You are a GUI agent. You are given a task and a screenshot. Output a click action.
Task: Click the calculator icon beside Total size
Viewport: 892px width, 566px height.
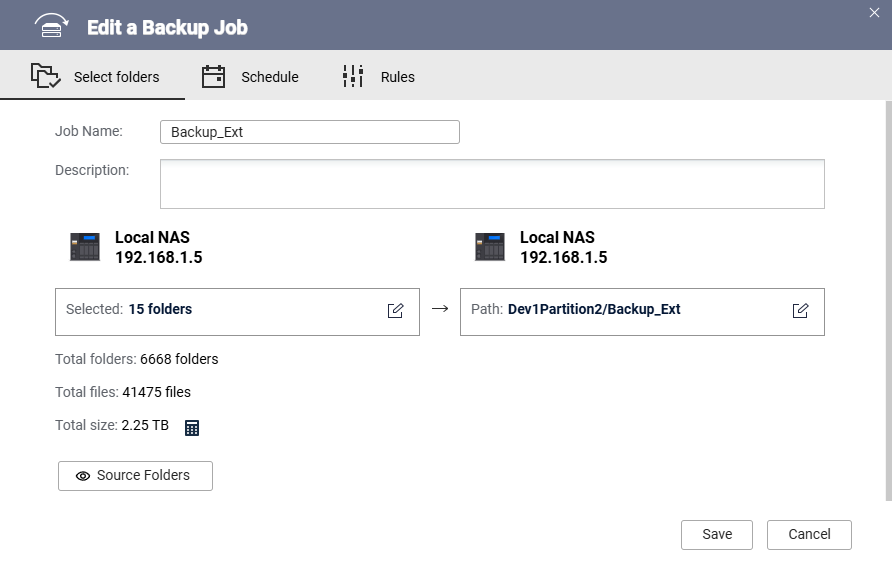(x=192, y=427)
